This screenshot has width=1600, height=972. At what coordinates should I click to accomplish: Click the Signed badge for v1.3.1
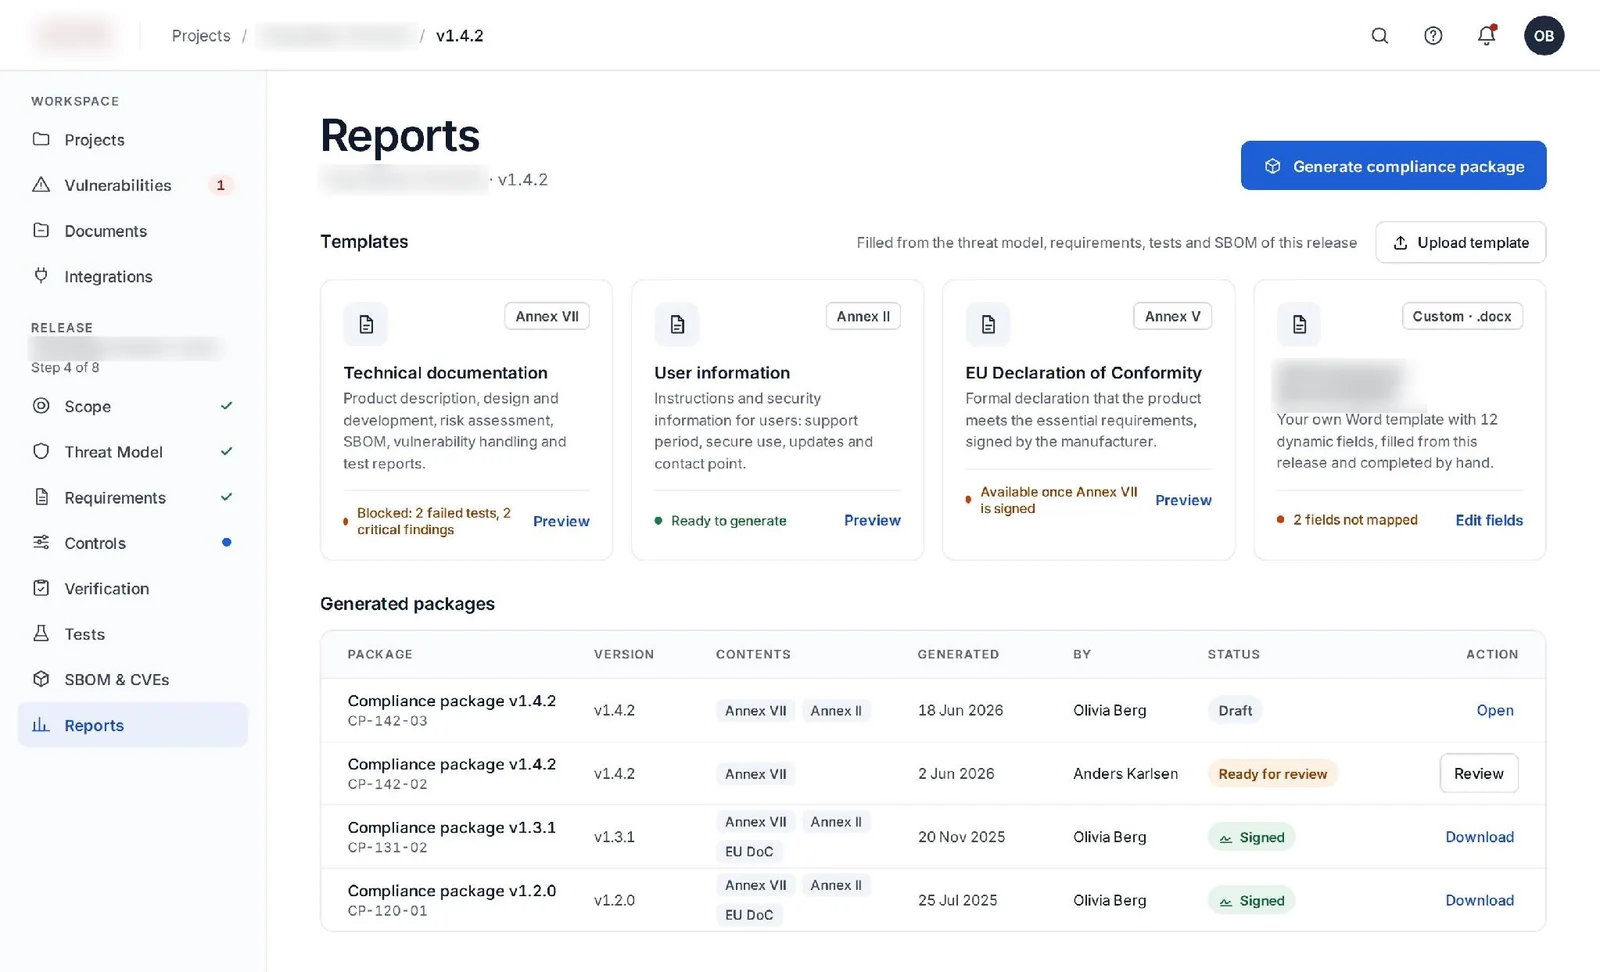point(1251,837)
